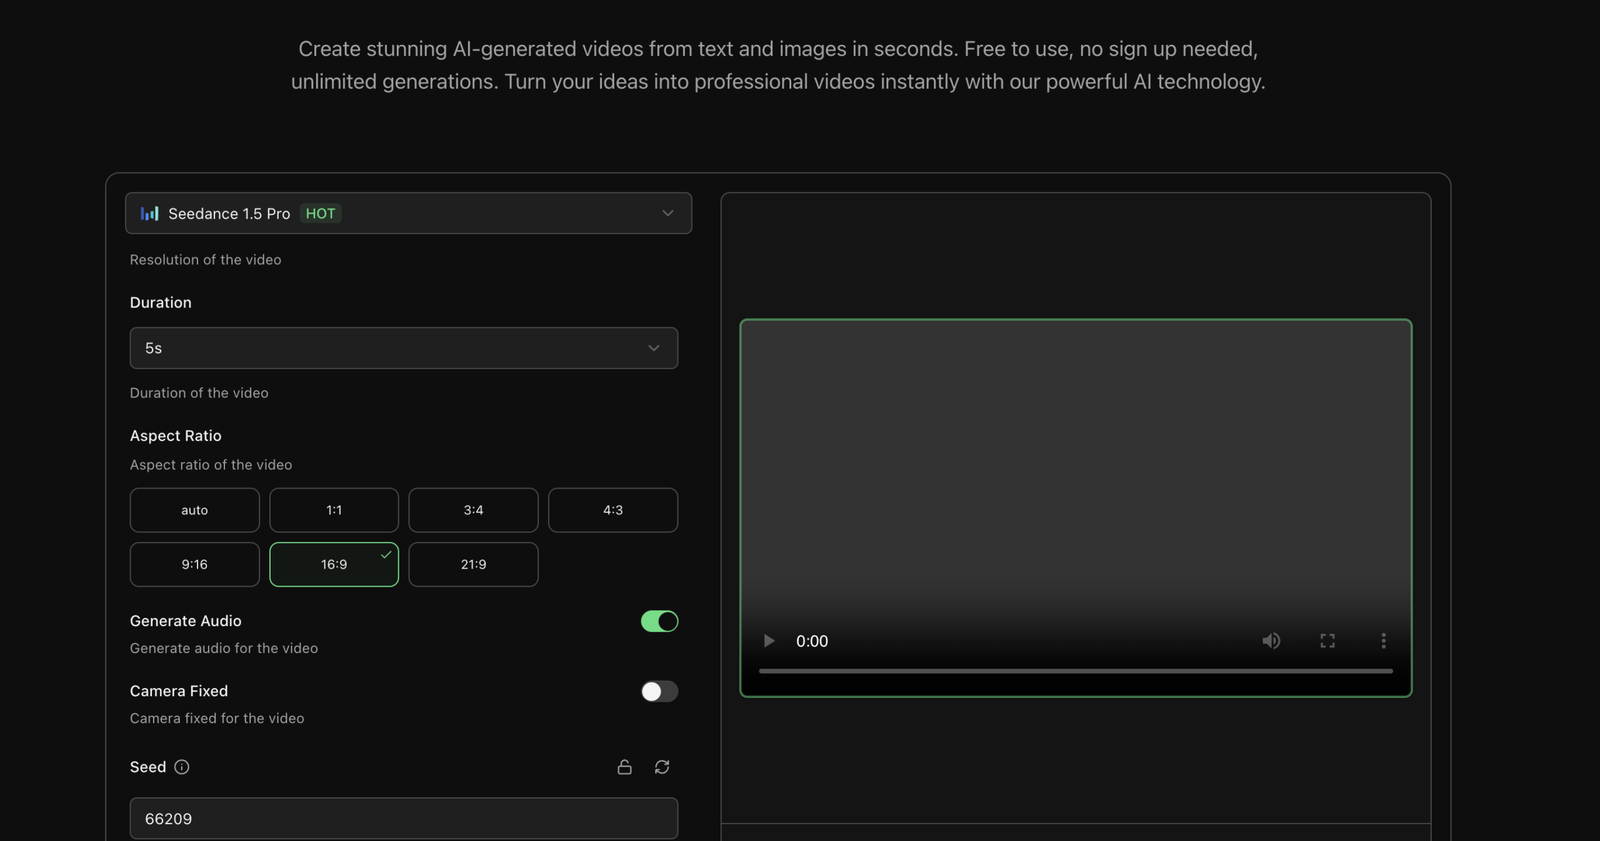Mute the video player volume
The width and height of the screenshot is (1600, 841).
point(1271,641)
